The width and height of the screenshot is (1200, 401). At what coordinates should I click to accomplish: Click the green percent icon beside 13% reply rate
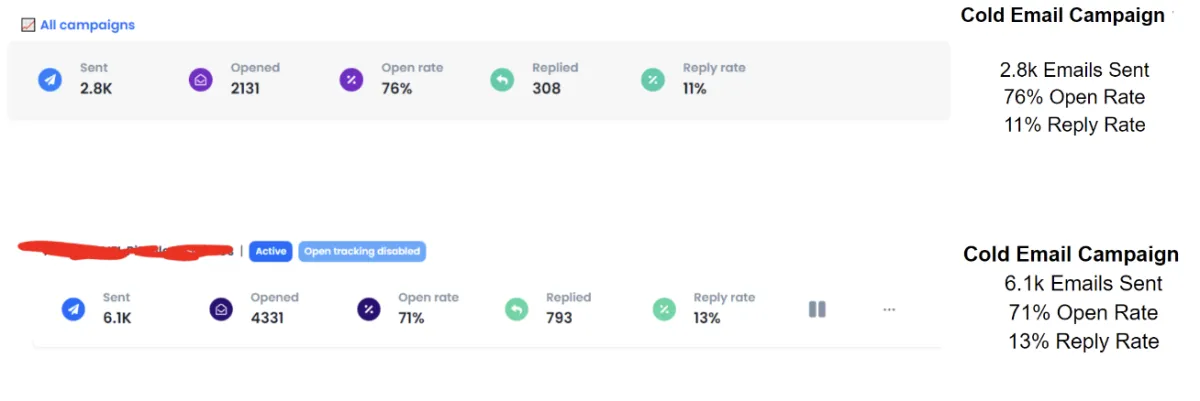(x=664, y=309)
